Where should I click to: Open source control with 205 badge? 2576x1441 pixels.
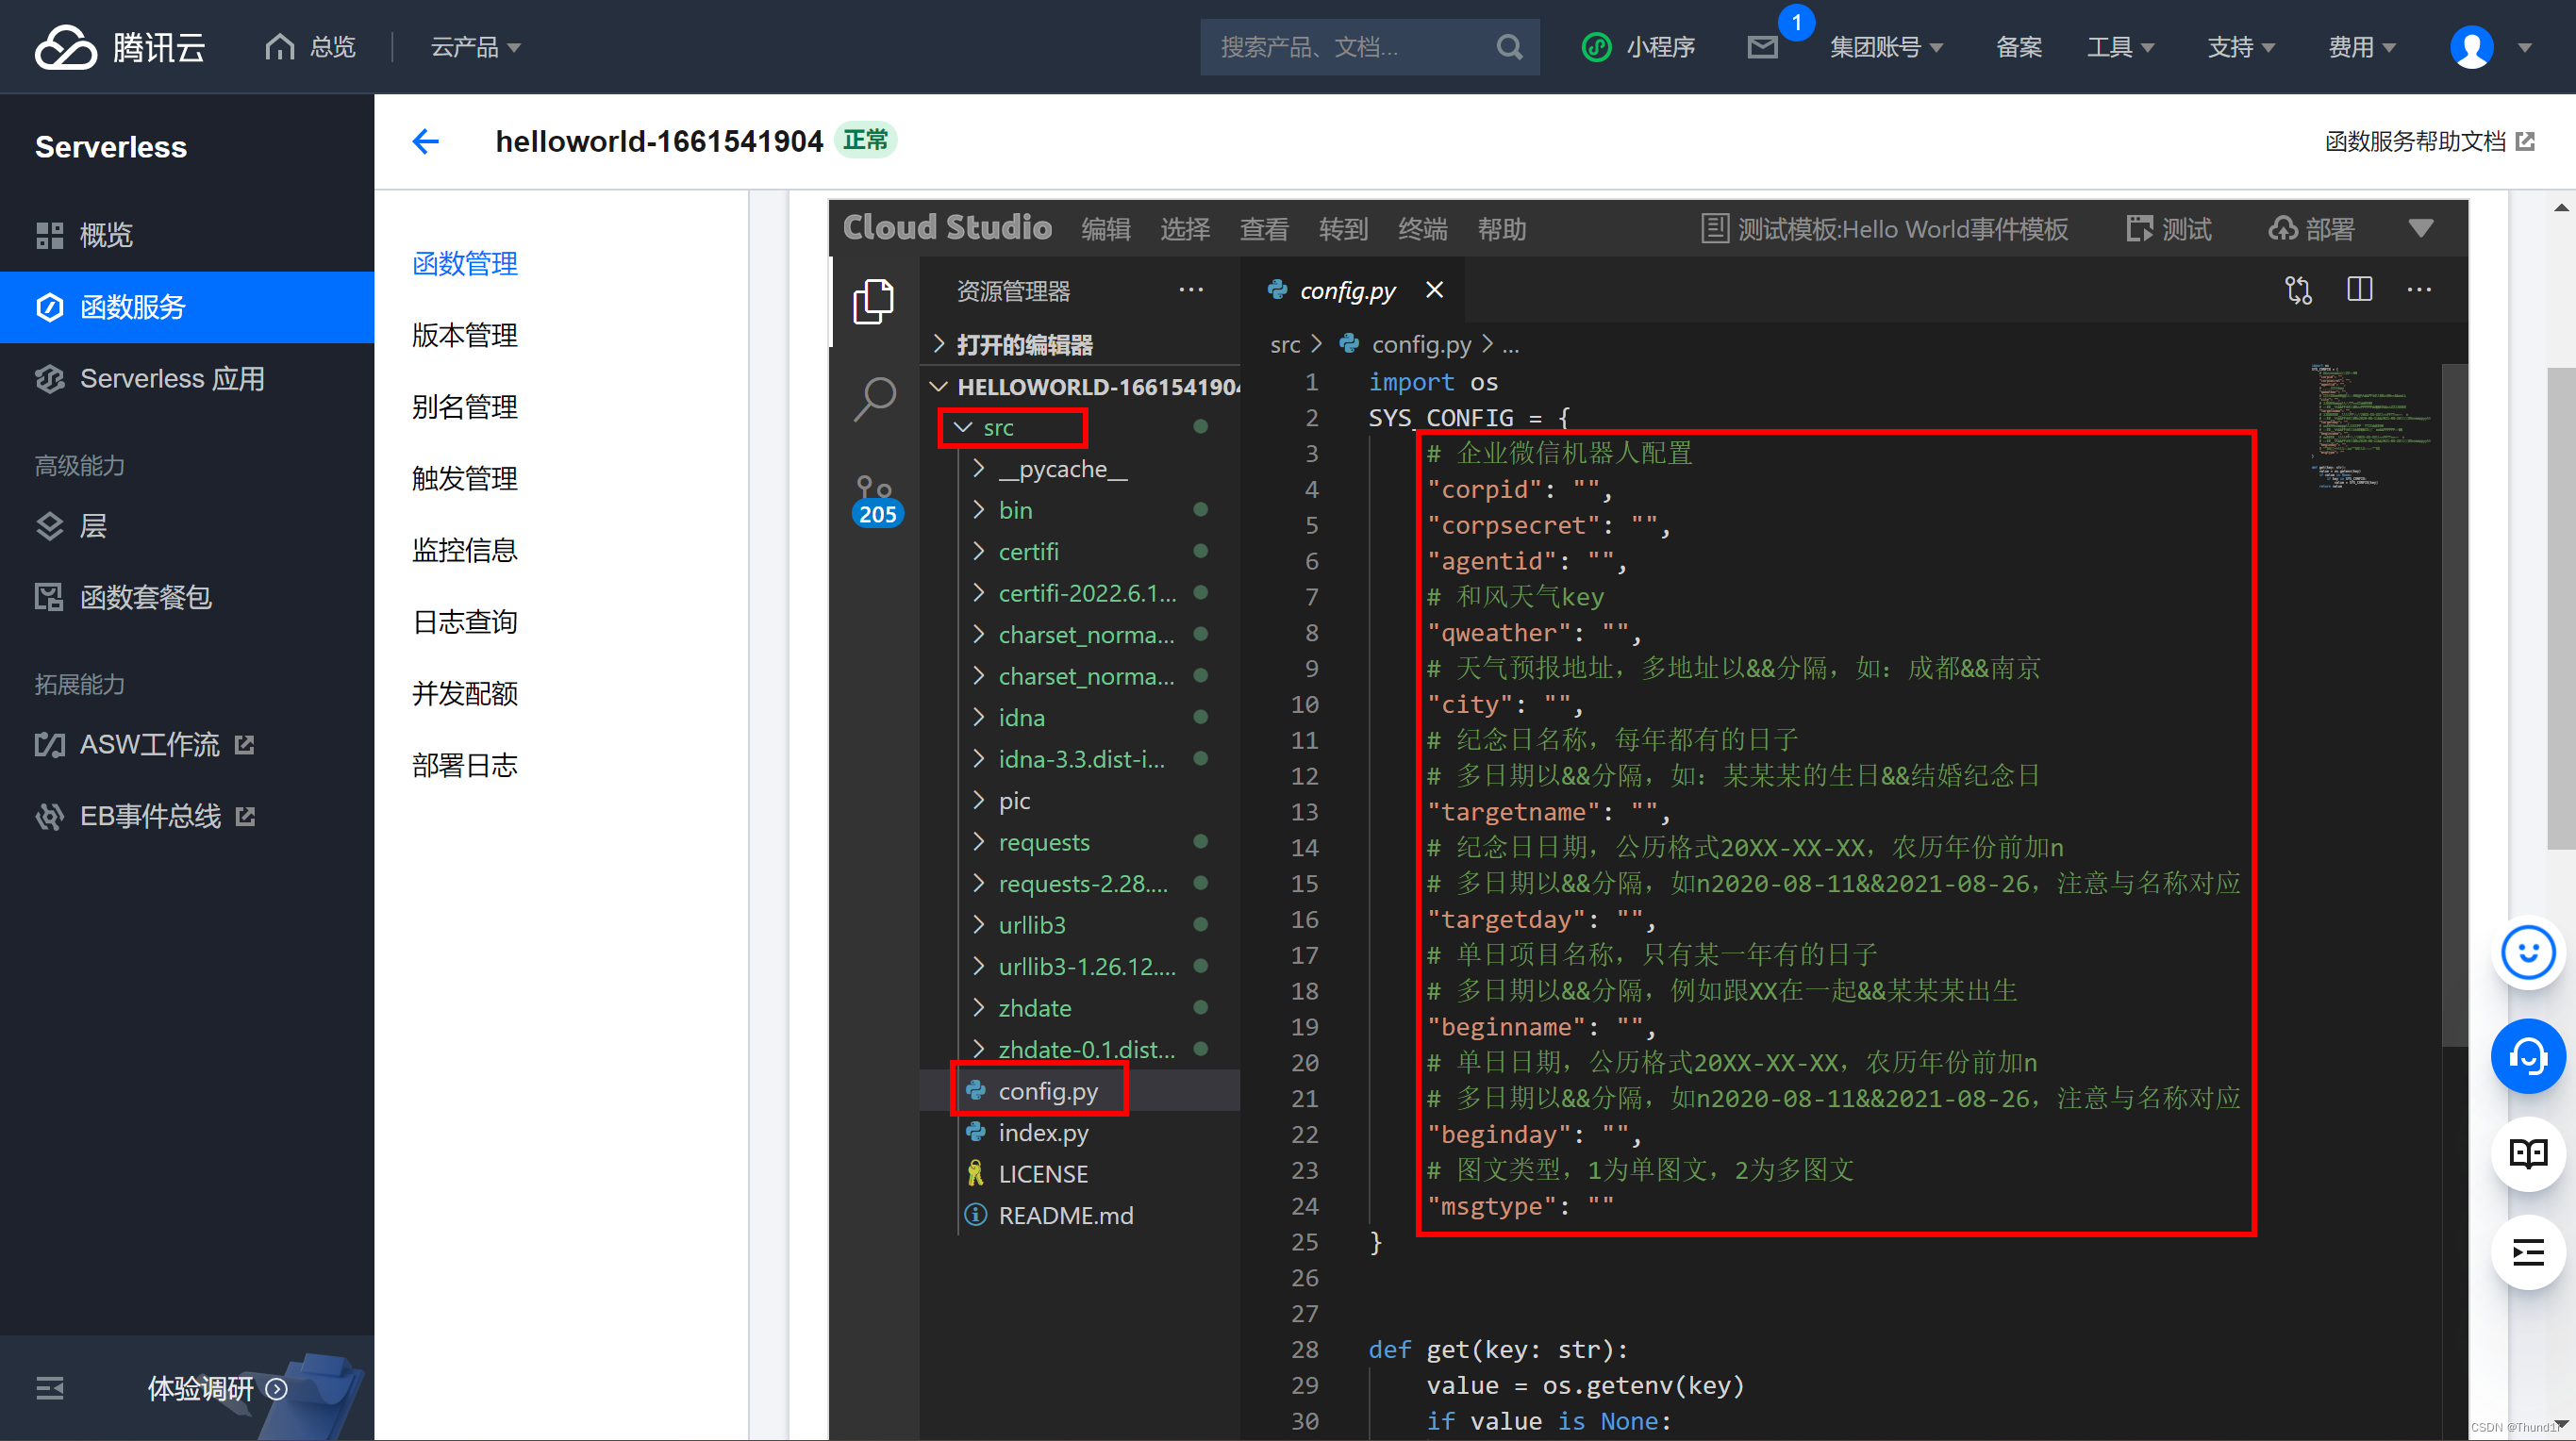coord(876,499)
